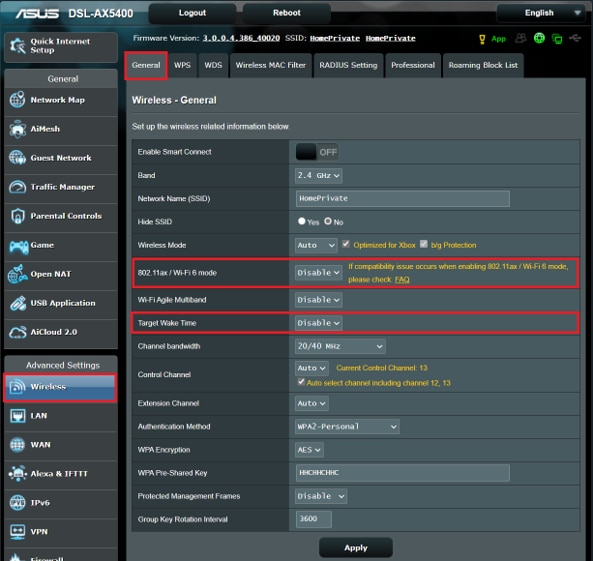Screen dimensions: 593x561
Task: Open the WAN globe icon
Action: 17,445
